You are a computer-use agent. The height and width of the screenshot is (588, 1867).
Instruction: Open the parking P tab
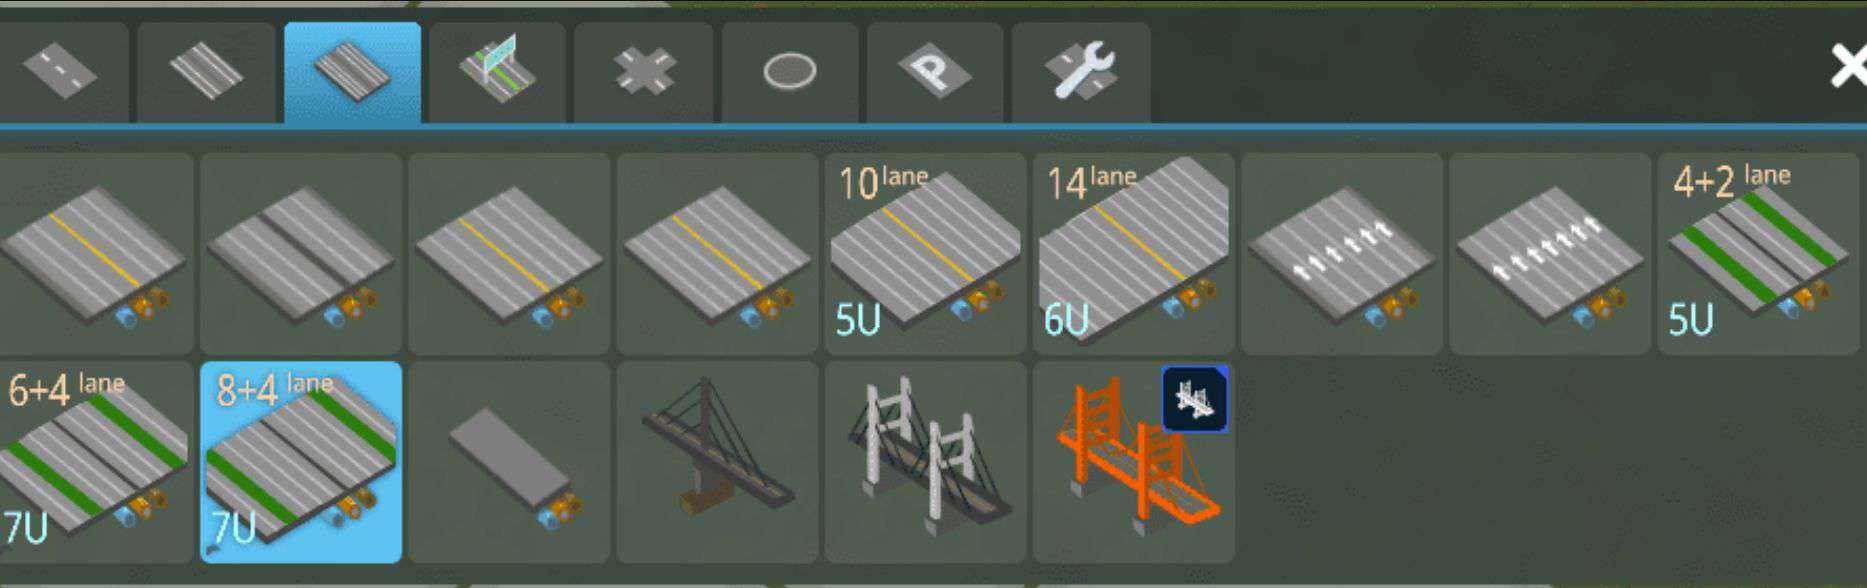934,72
